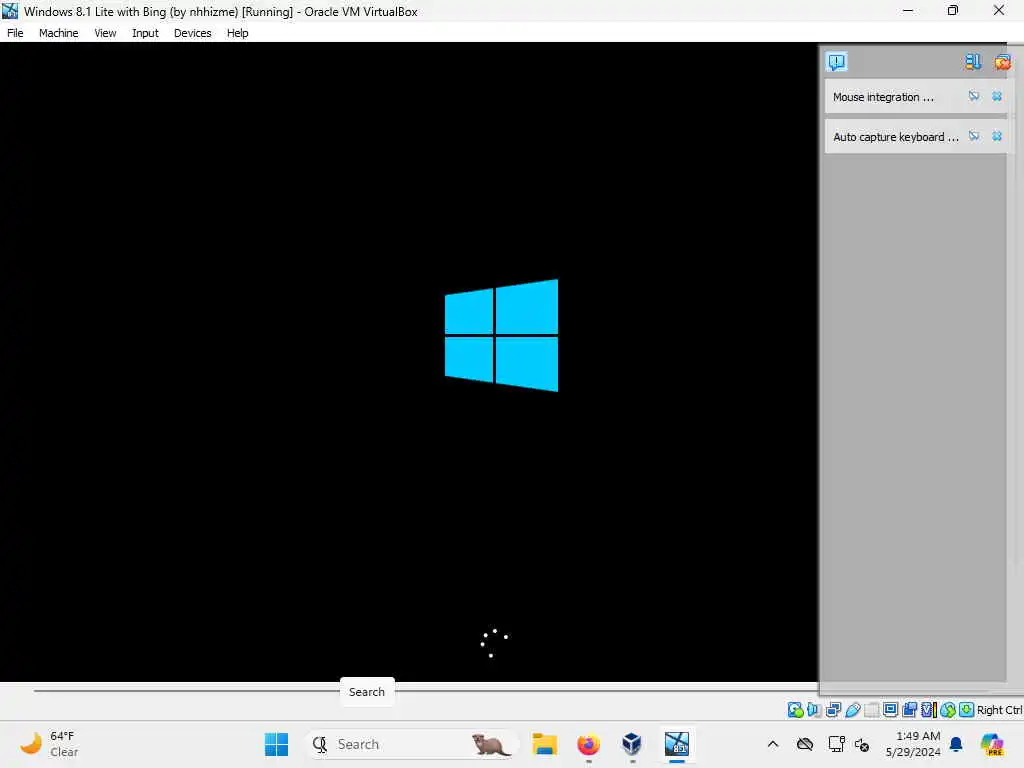Show hidden system tray icons chevron
Screen dimensions: 1024x768
[x=773, y=744]
